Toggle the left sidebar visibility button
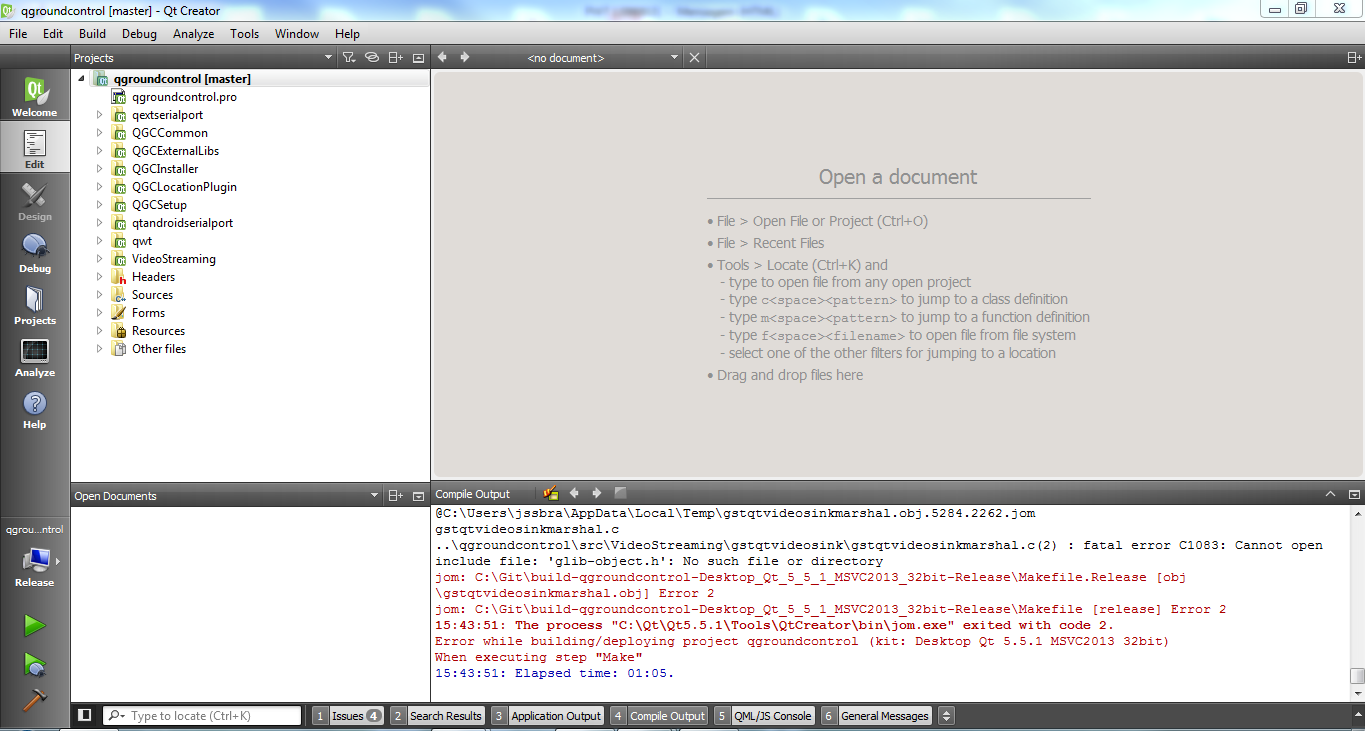This screenshot has width=1365, height=731. tap(85, 715)
